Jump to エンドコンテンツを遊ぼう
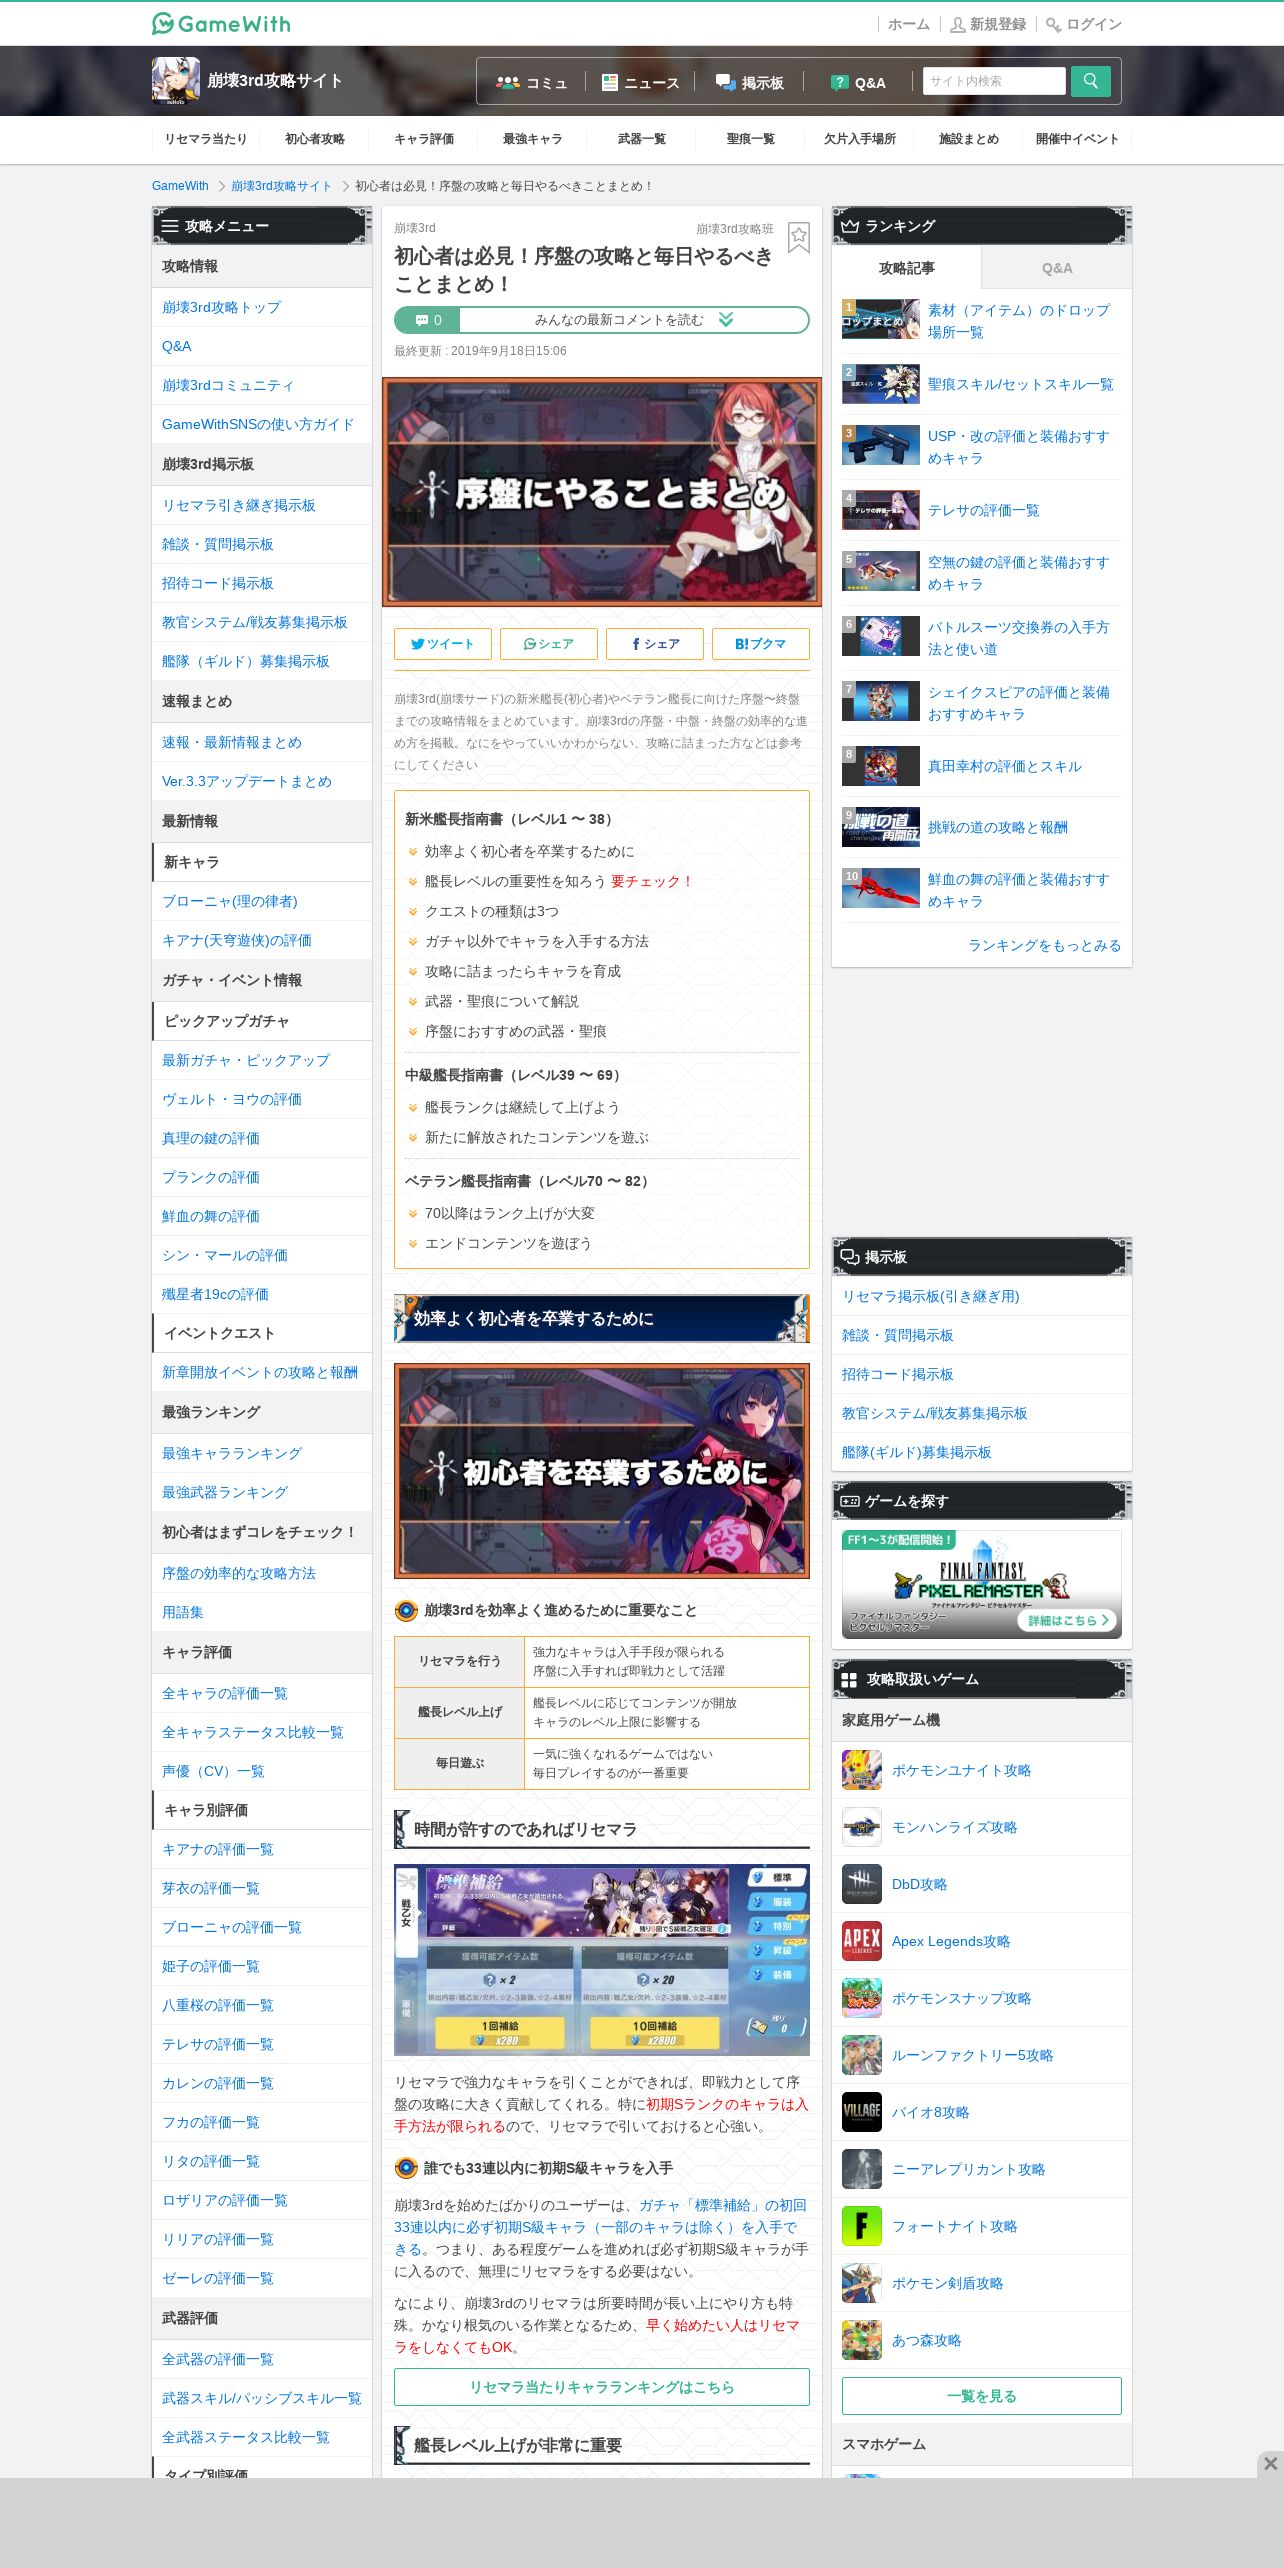 [508, 1243]
